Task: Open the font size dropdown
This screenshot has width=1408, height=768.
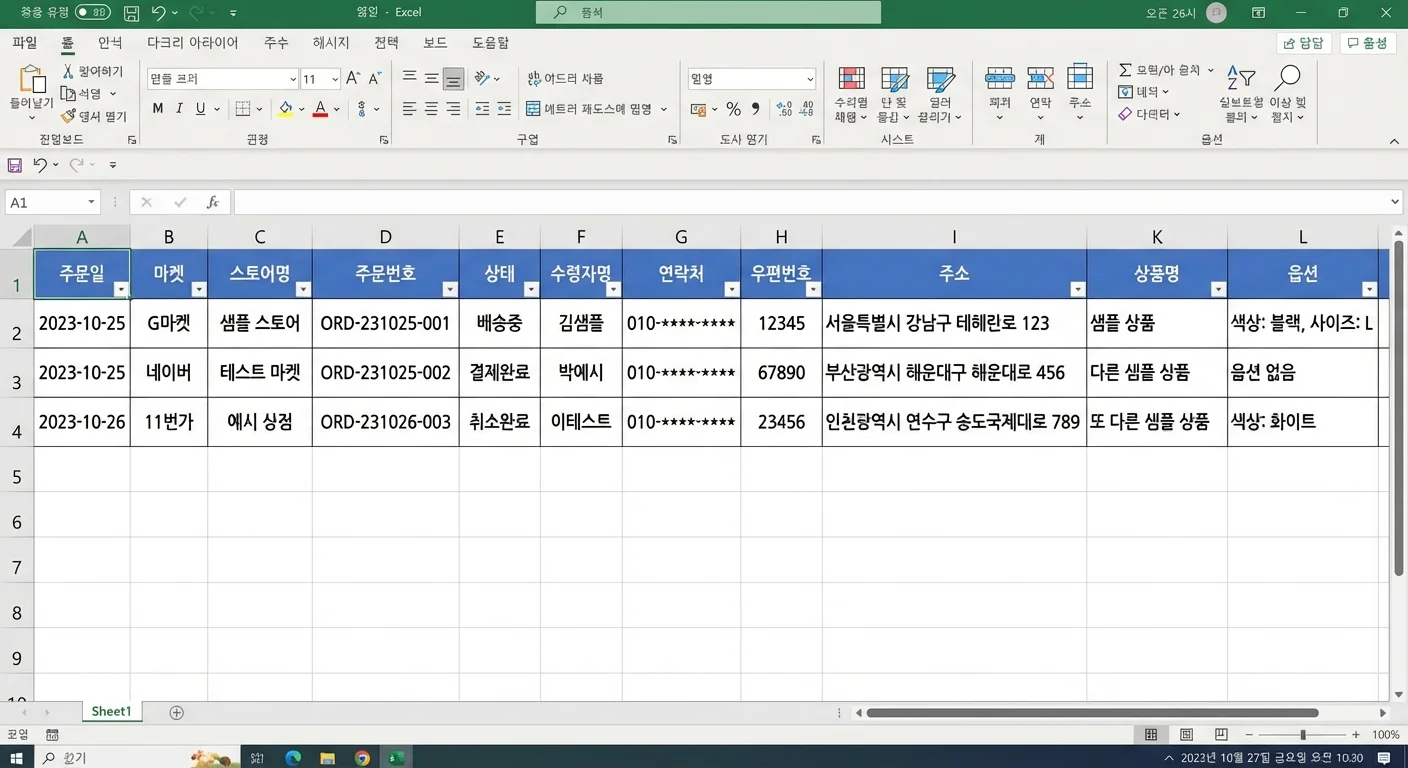Action: 334,78
